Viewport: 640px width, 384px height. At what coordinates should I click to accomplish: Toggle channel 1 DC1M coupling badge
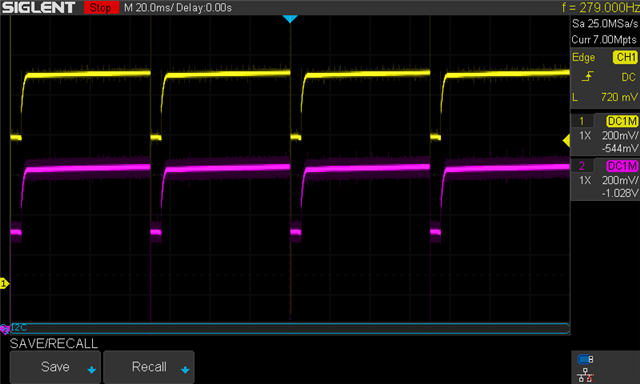(622, 121)
